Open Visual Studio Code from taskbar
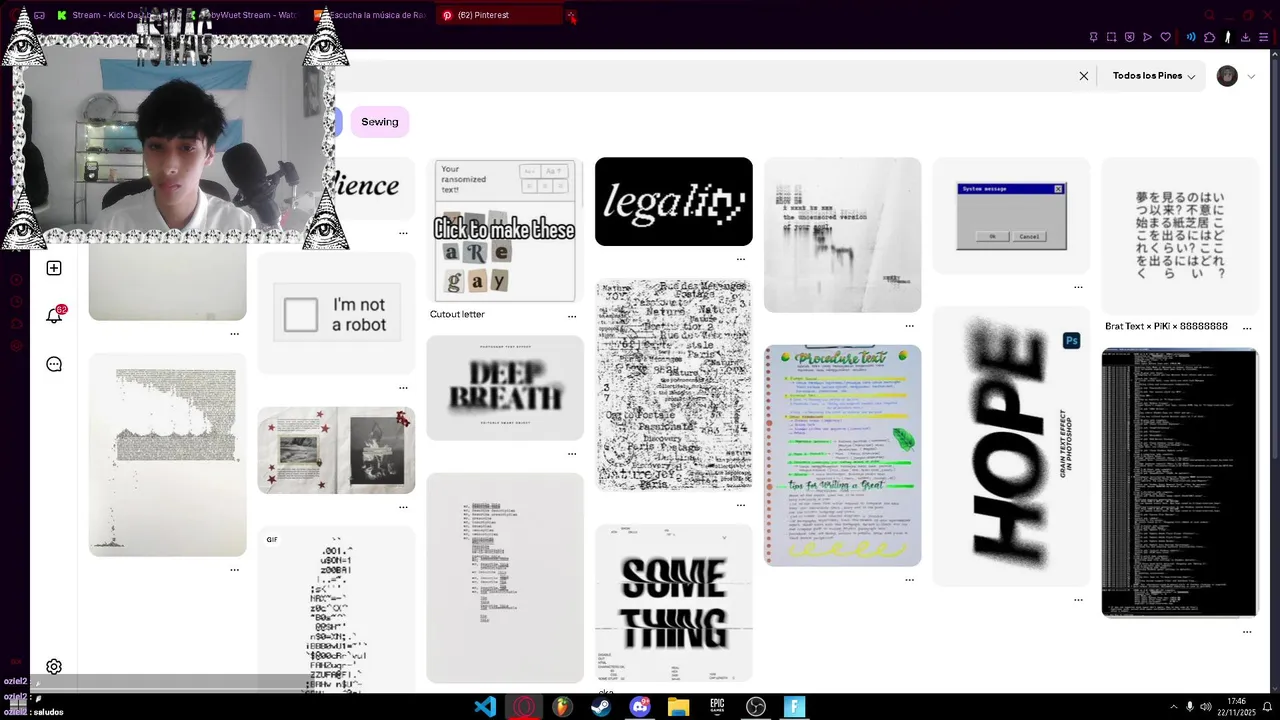The height and width of the screenshot is (720, 1280). 485,707
